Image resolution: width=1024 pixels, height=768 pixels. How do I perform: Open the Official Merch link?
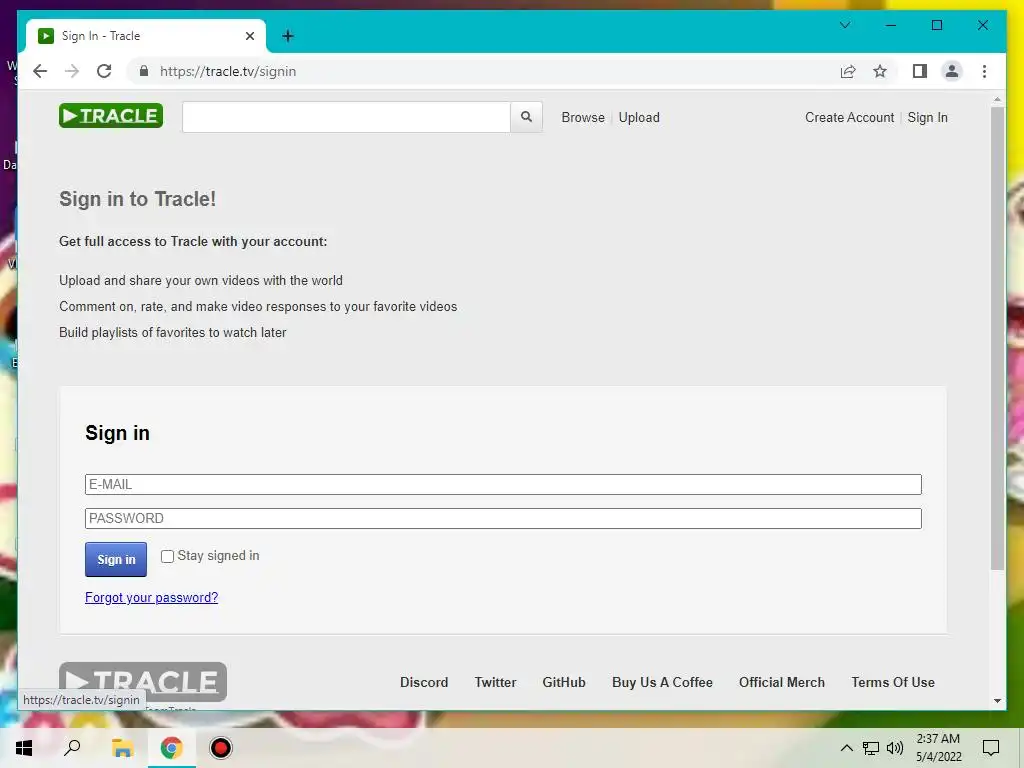point(782,682)
